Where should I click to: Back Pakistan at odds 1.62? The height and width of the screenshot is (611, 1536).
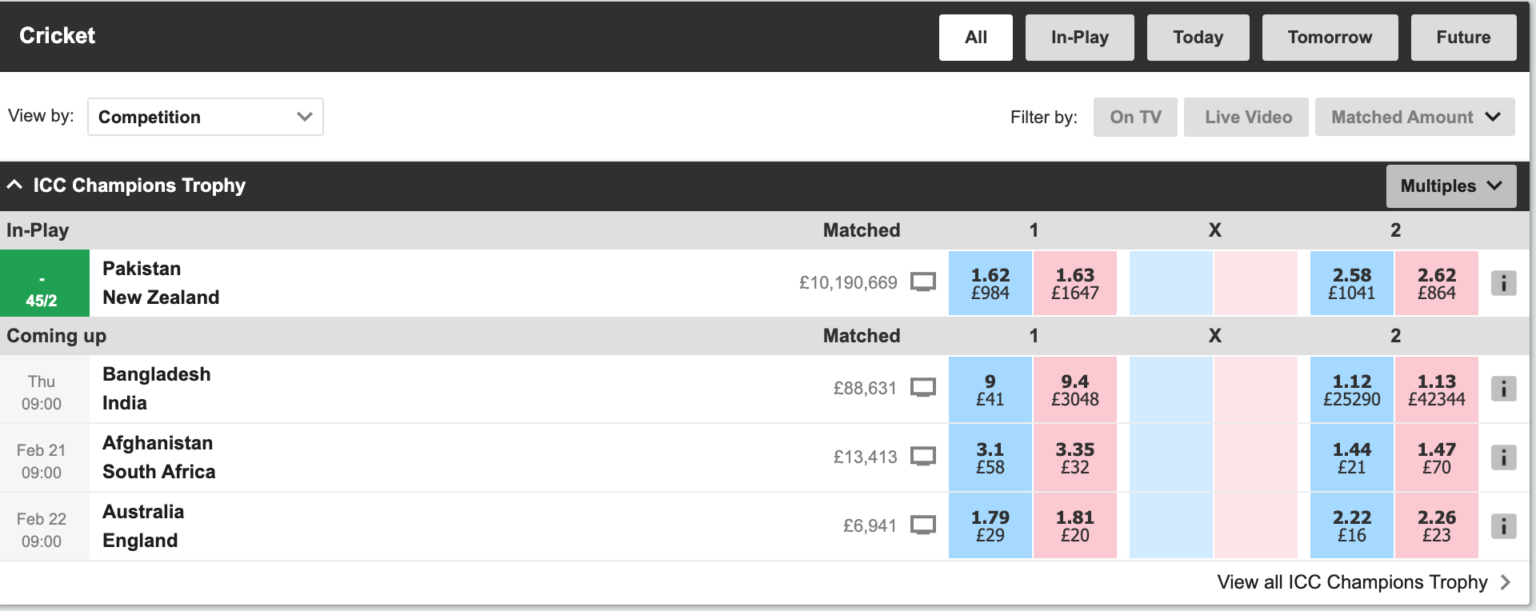click(990, 283)
